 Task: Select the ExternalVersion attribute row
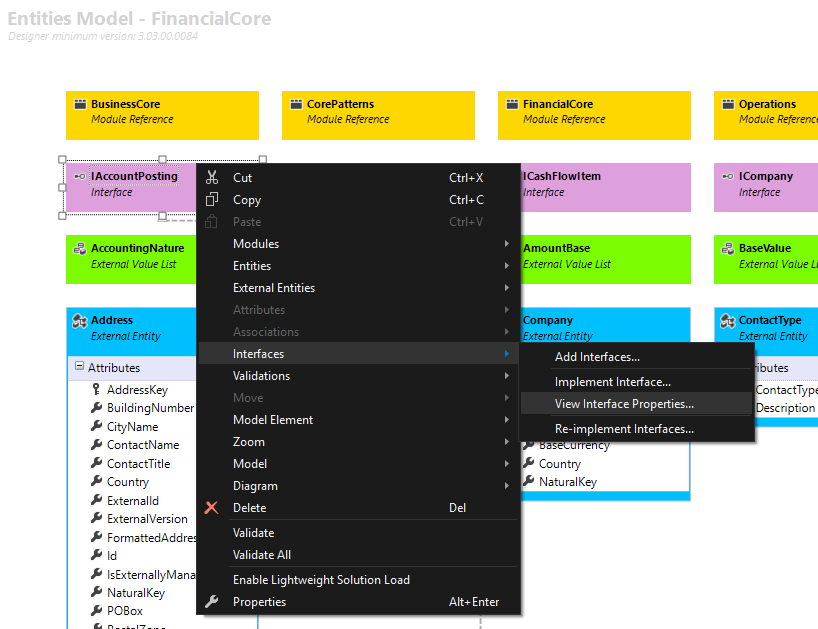[x=139, y=519]
